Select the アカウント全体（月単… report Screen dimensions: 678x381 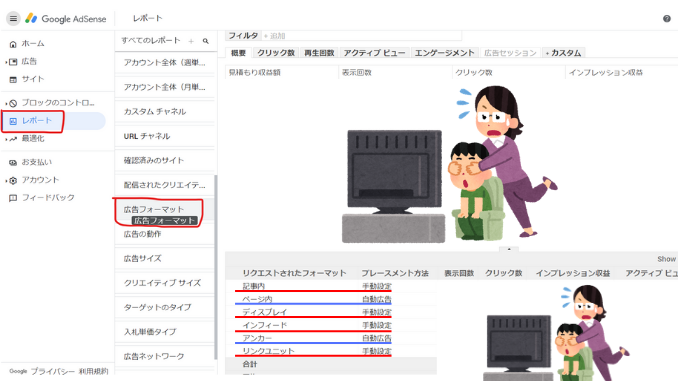pyautogui.click(x=165, y=87)
